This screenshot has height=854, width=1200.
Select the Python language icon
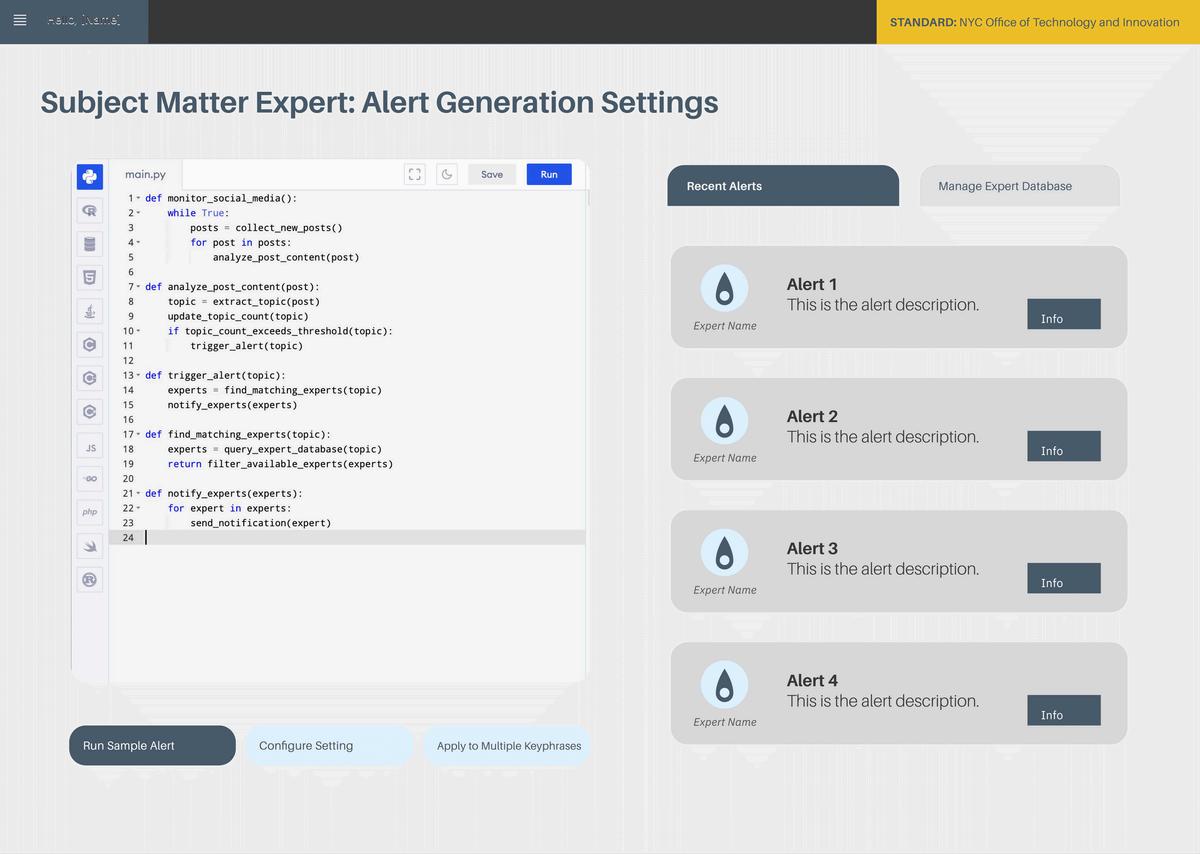(x=90, y=177)
